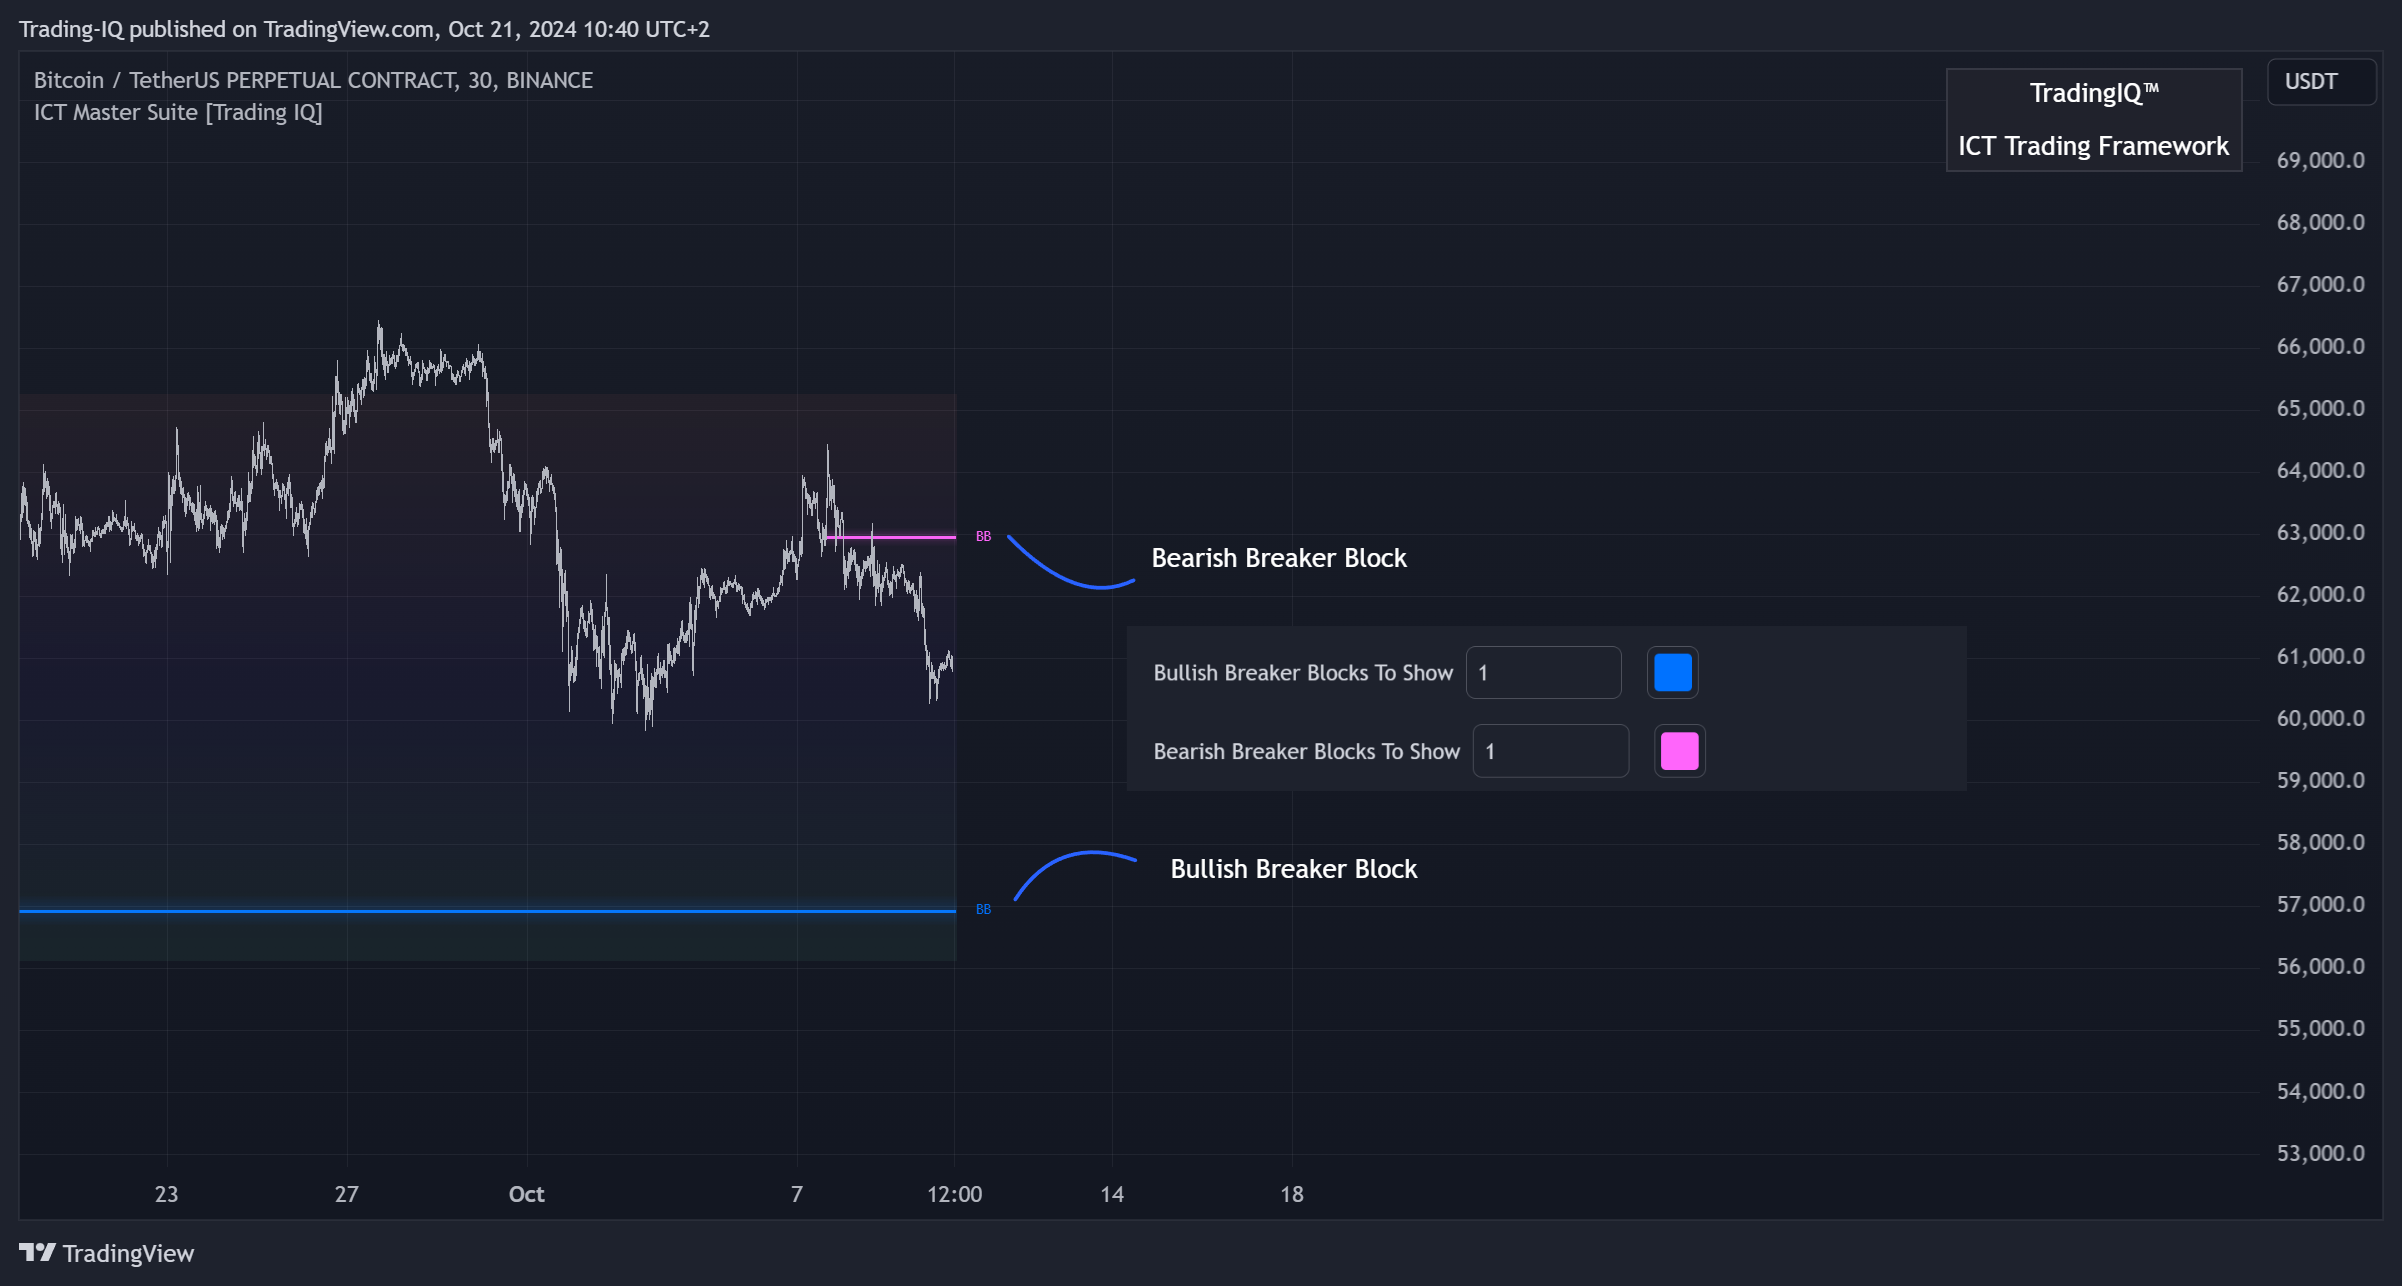Click the TradingIQ ICT Trading Framework box

pos(2093,120)
